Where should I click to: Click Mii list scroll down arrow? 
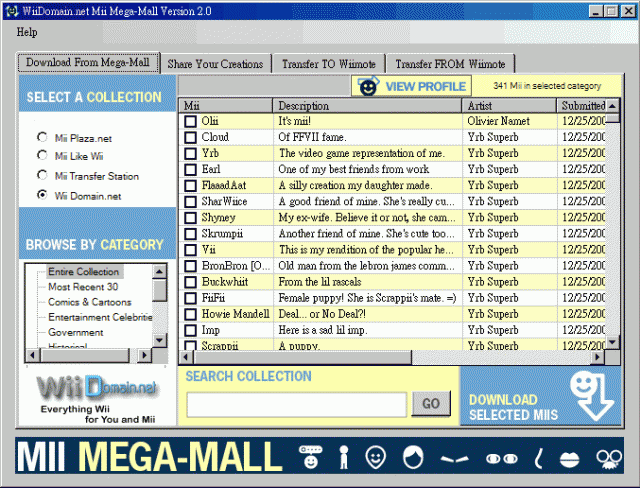(x=612, y=342)
